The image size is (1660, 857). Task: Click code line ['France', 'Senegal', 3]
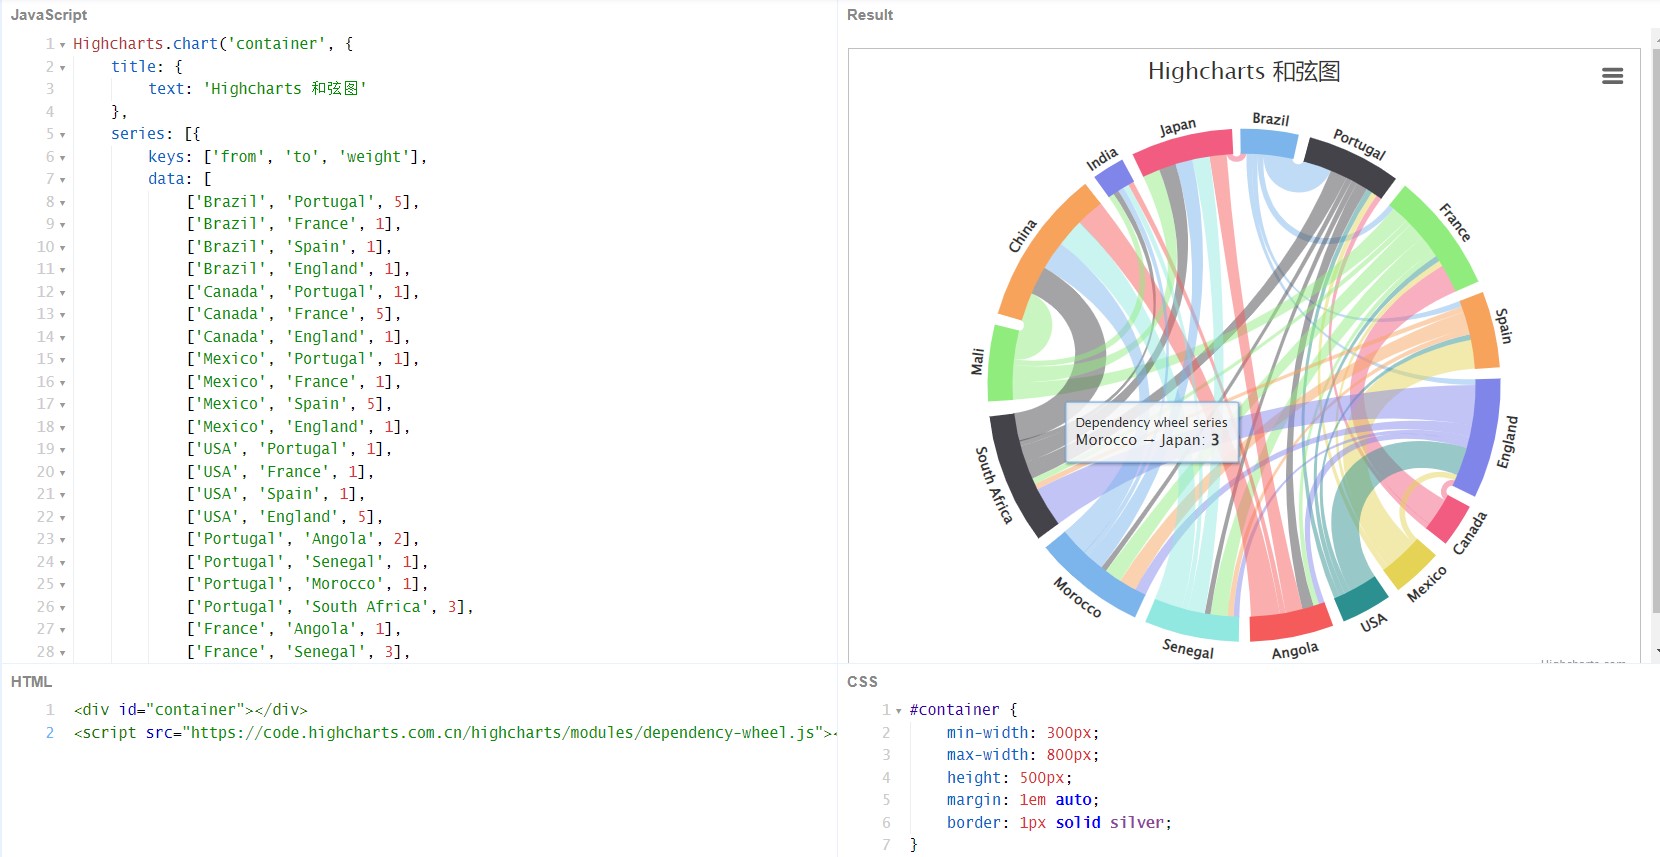click(x=297, y=652)
